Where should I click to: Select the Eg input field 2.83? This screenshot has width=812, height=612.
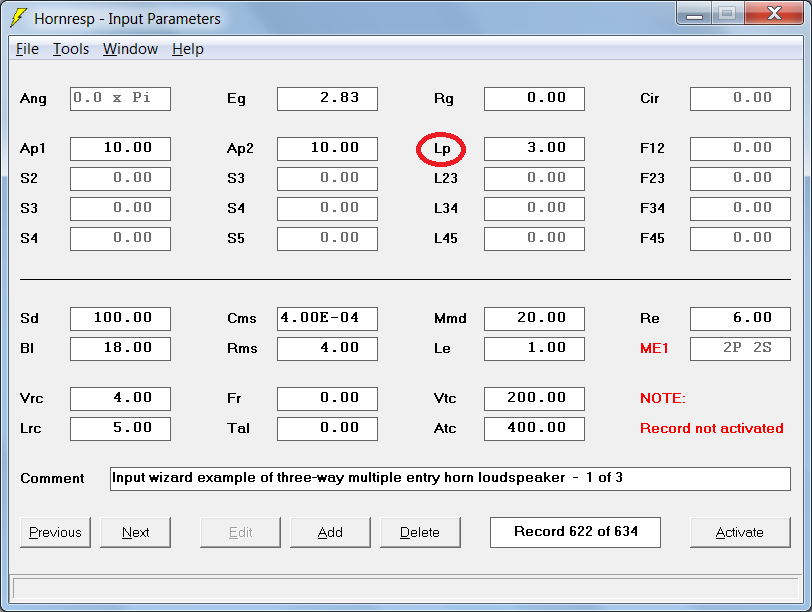click(327, 98)
